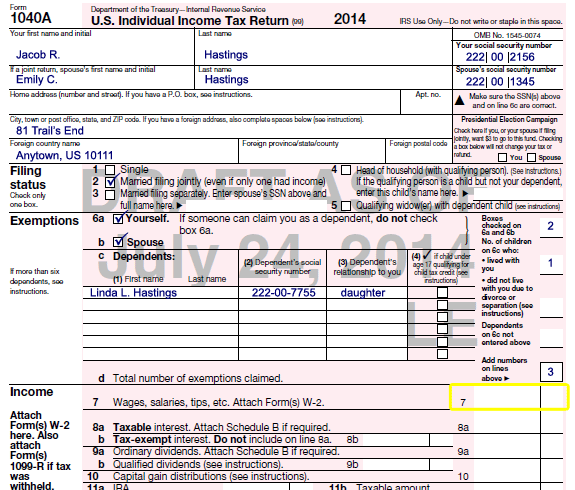
Task: Check child tax credit box for Linda
Action: click(443, 292)
